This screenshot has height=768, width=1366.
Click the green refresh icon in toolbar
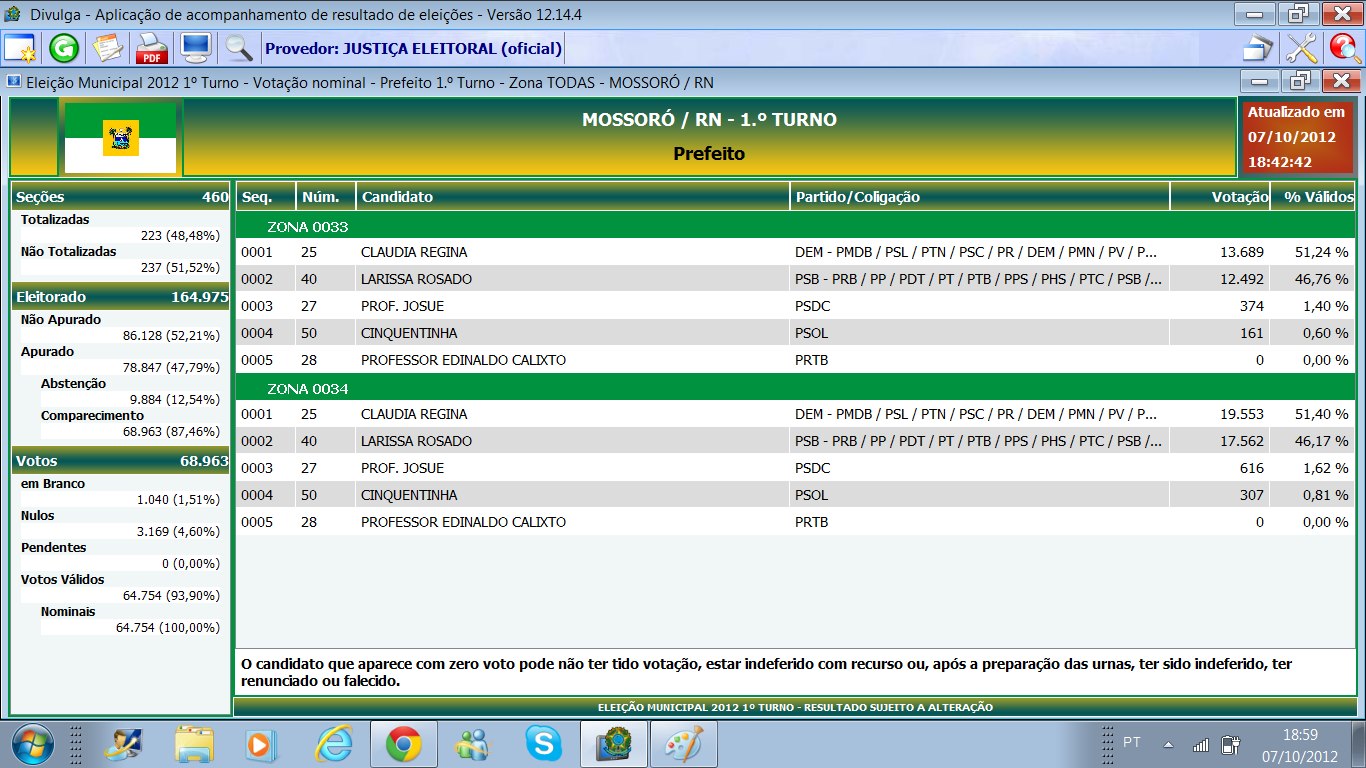pyautogui.click(x=63, y=48)
